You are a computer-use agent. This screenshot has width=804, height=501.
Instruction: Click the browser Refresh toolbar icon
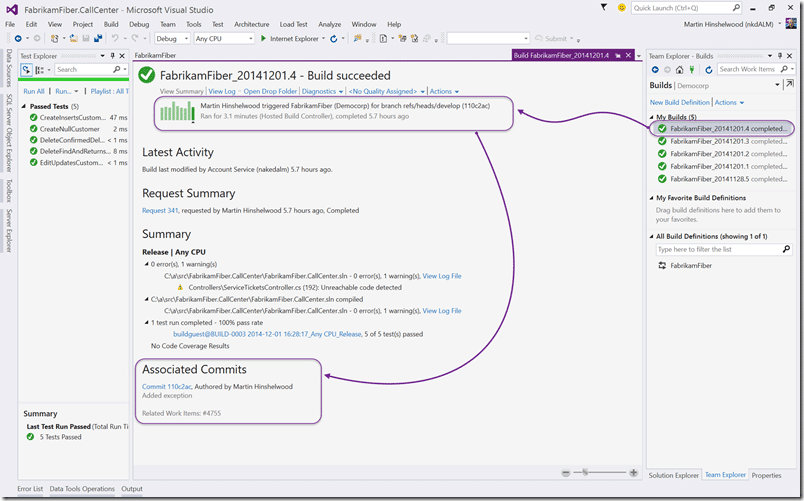click(x=334, y=38)
